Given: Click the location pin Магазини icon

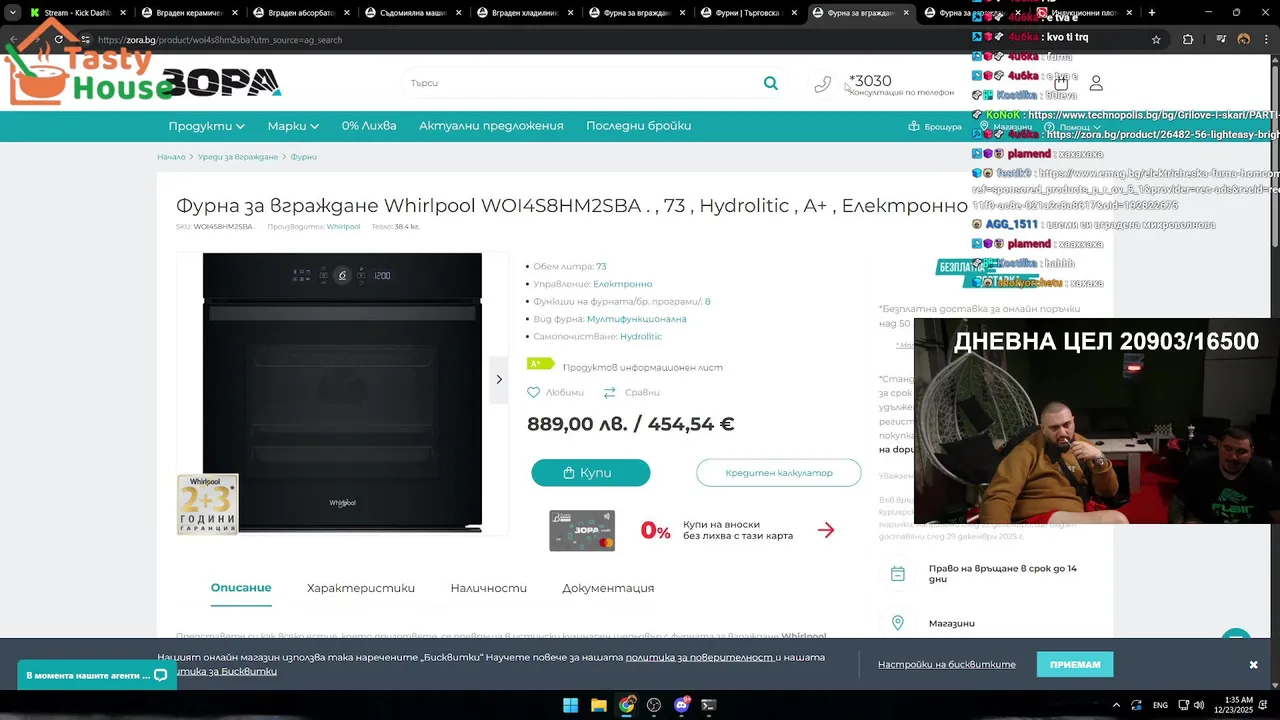Looking at the screenshot, I should [898, 623].
